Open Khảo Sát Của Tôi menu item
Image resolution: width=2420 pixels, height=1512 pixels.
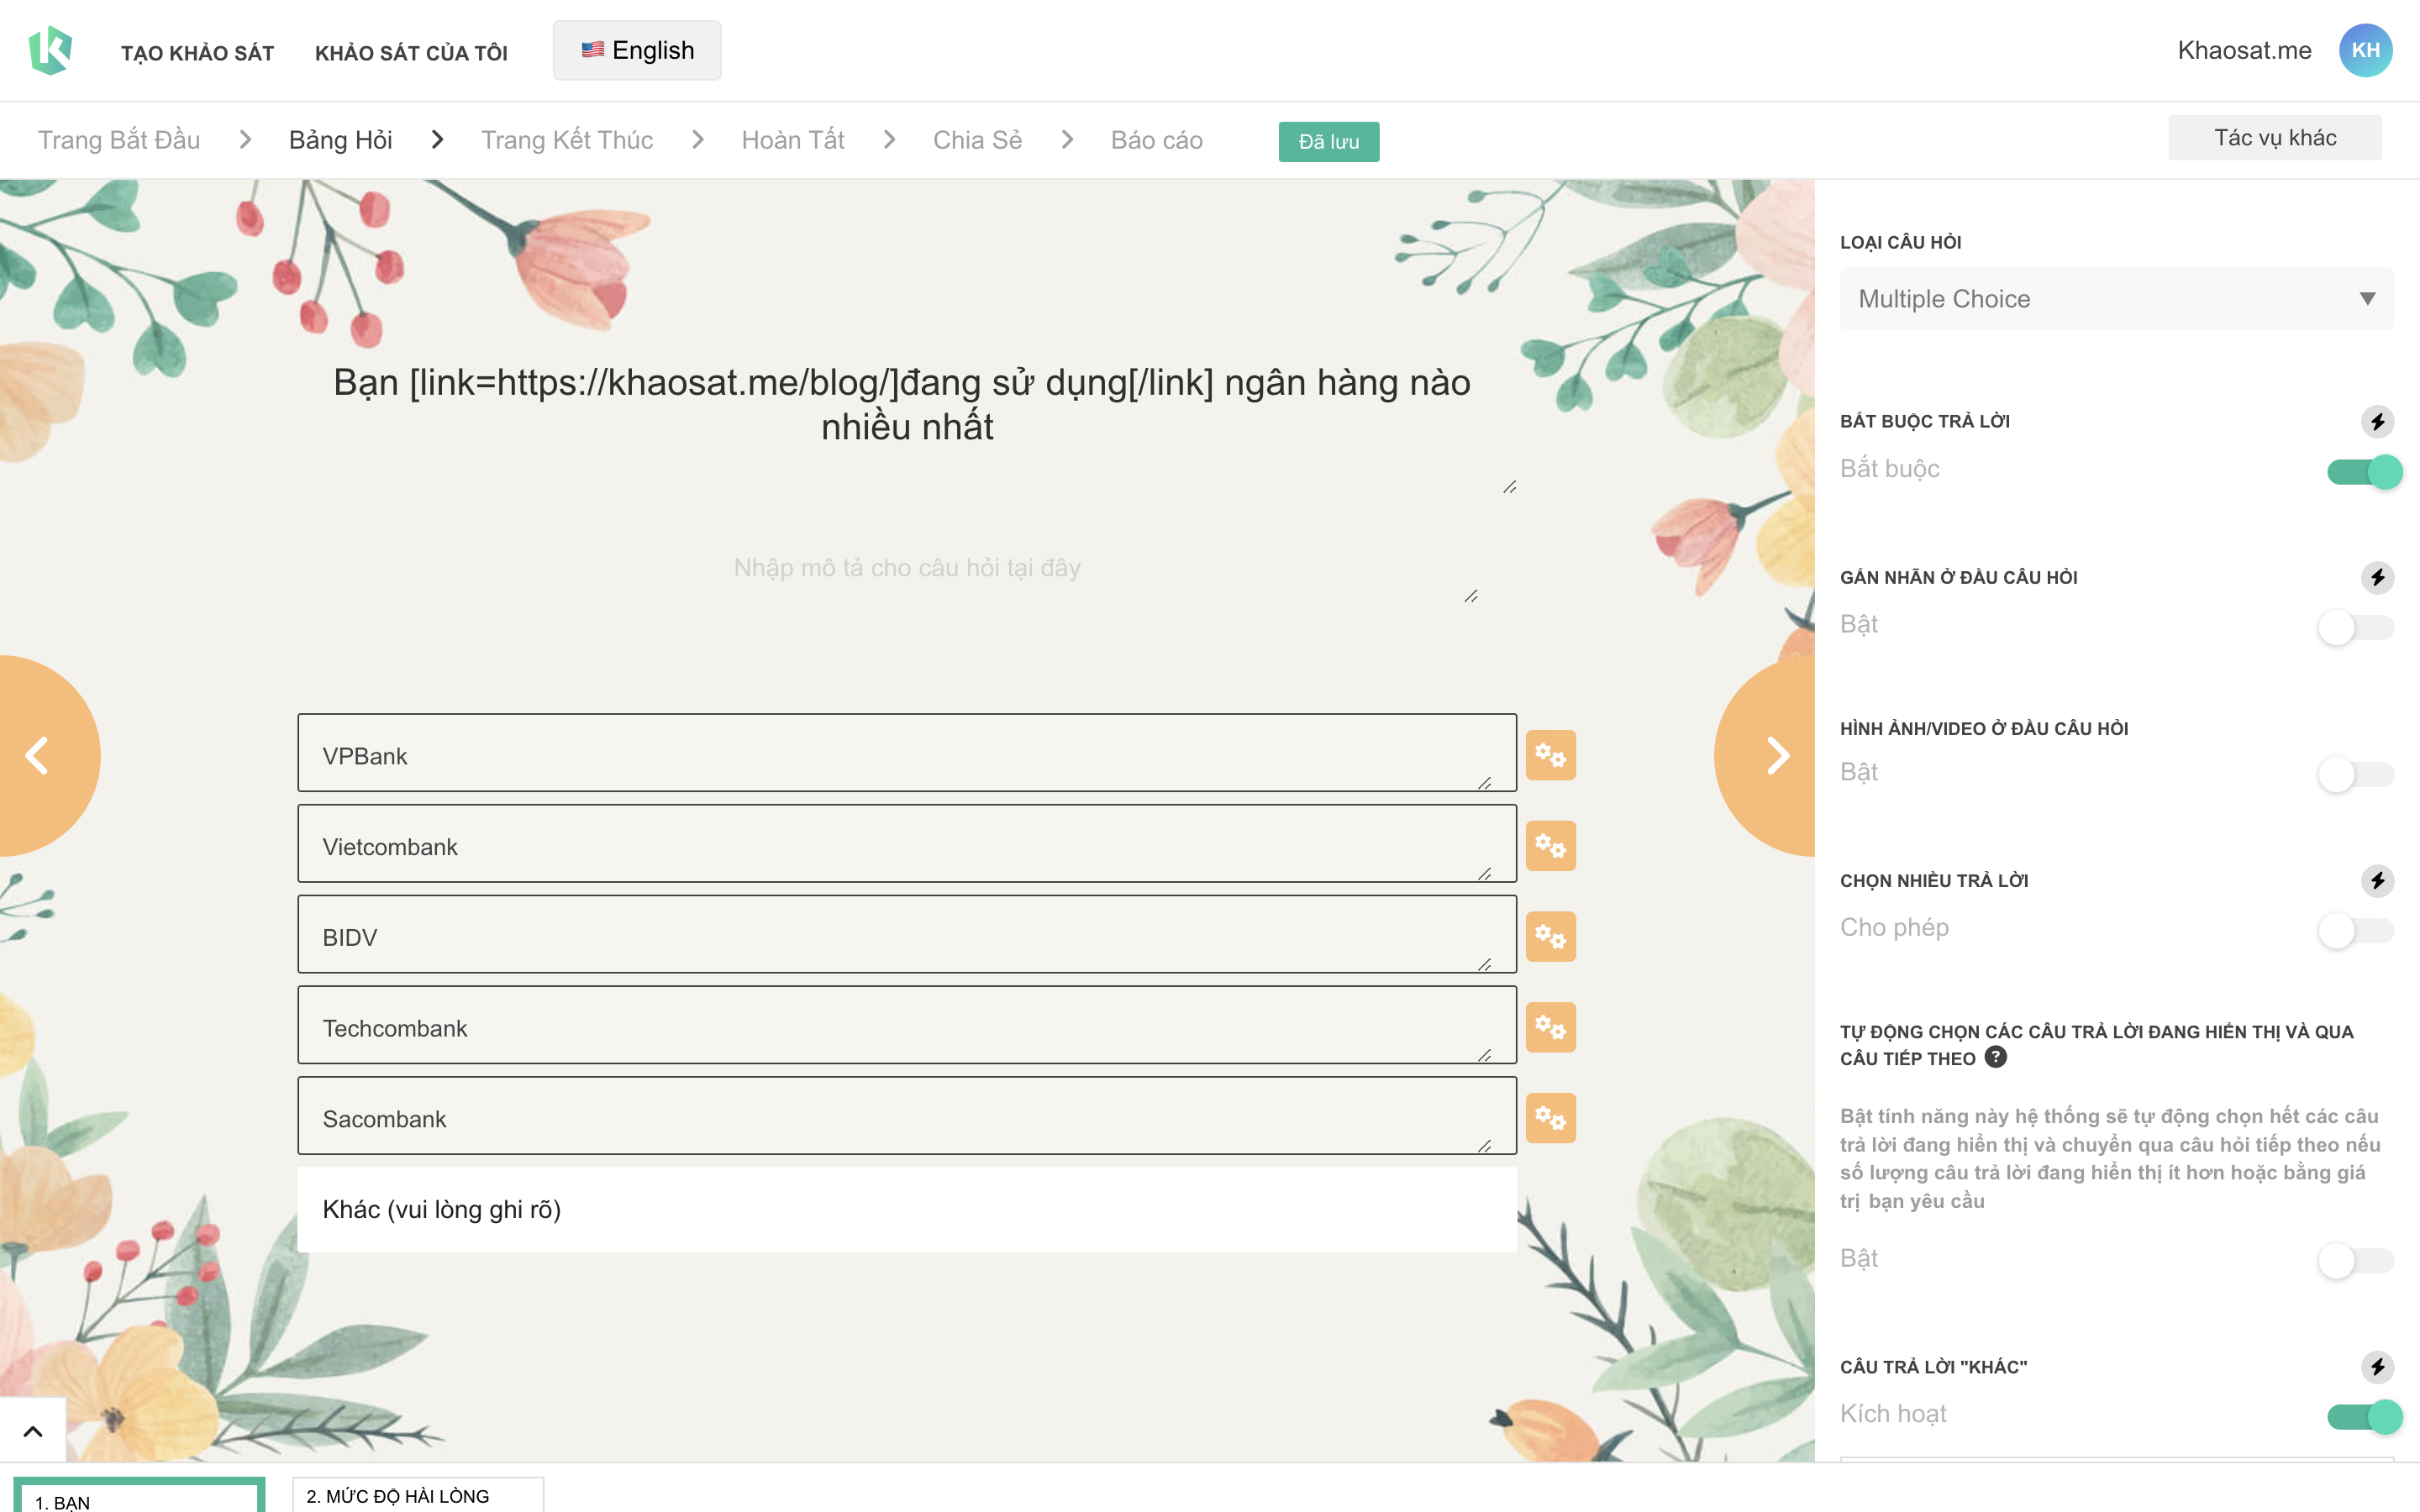coord(411,53)
